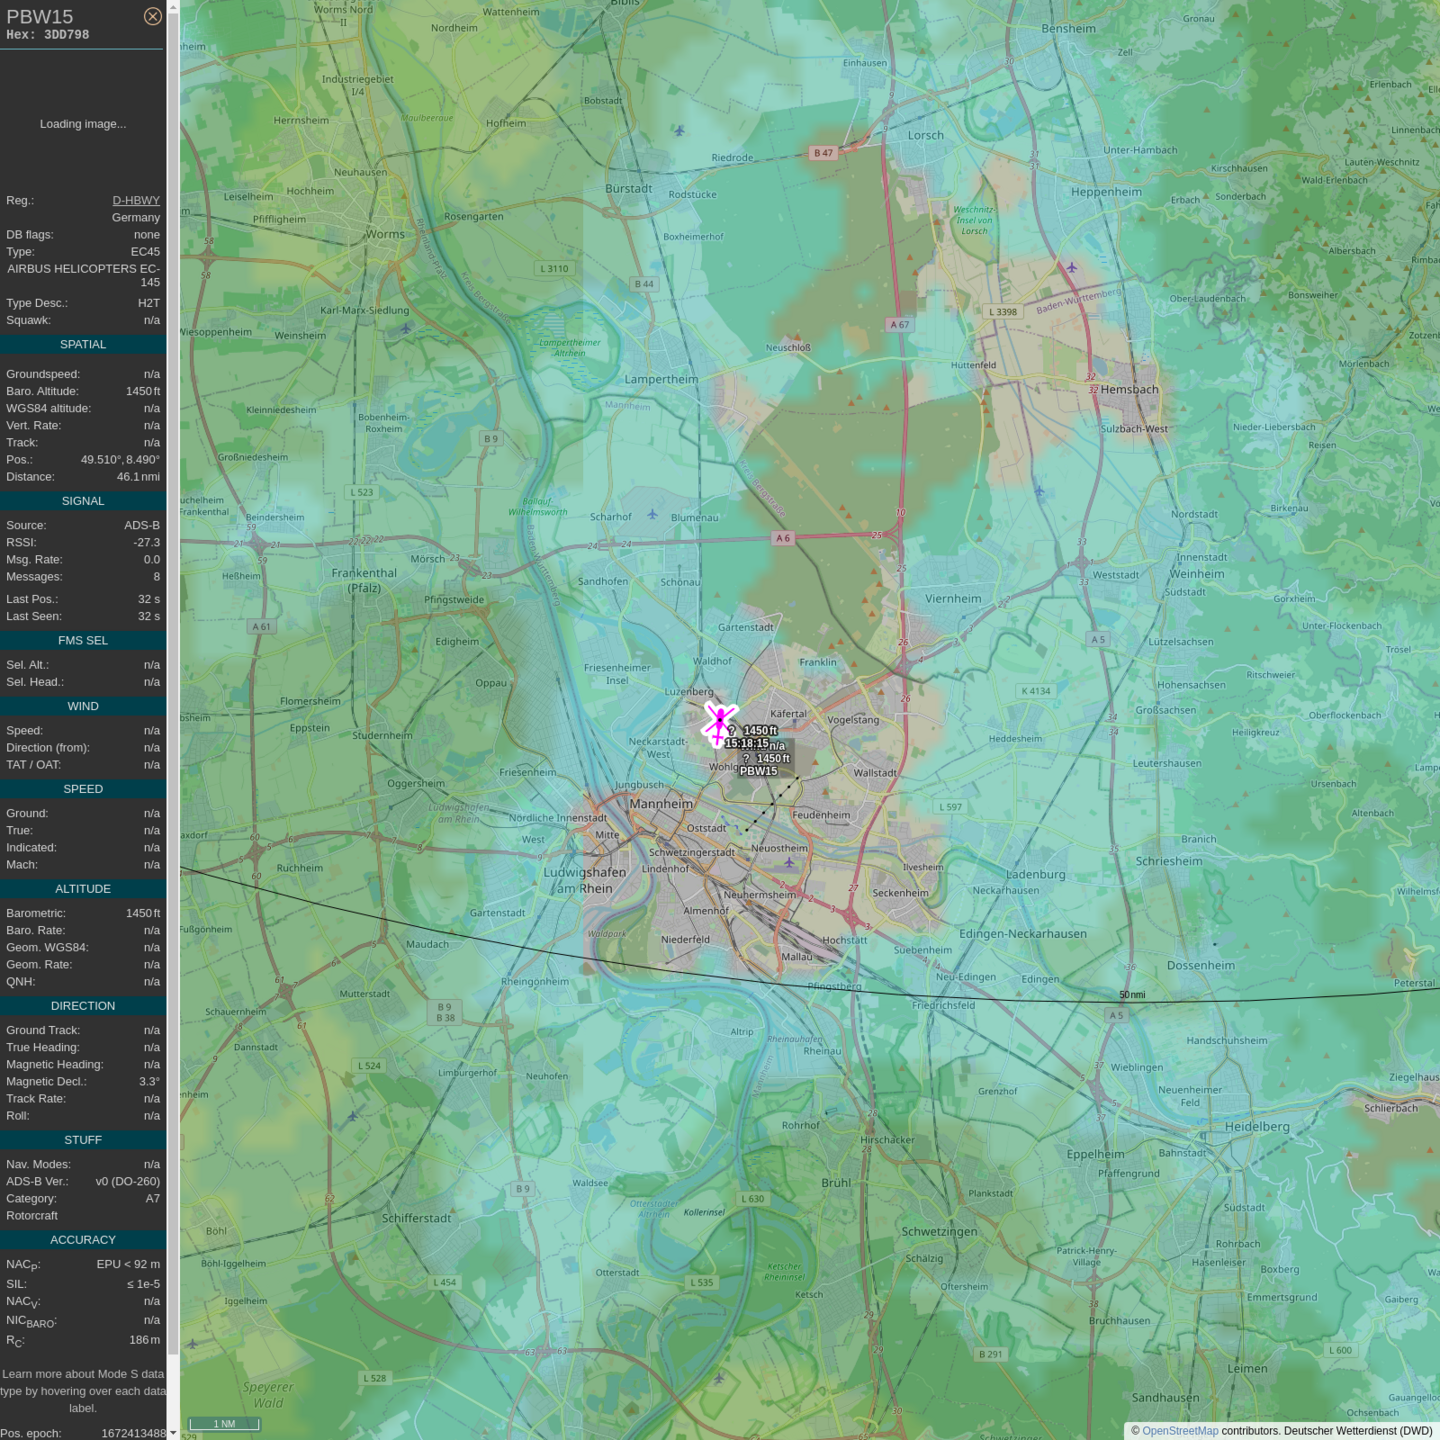Screen dimensions: 1440x1440
Task: Select the A 67 motorway shield
Action: 900,325
